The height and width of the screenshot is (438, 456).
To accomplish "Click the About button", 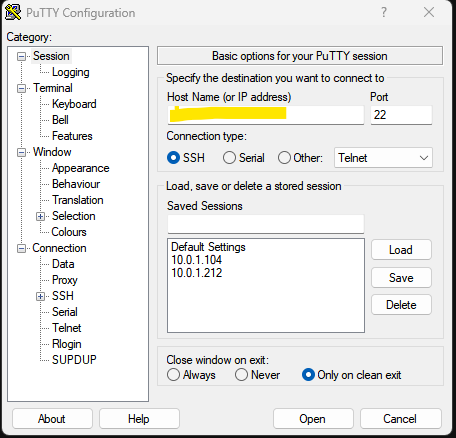I will tap(52, 419).
